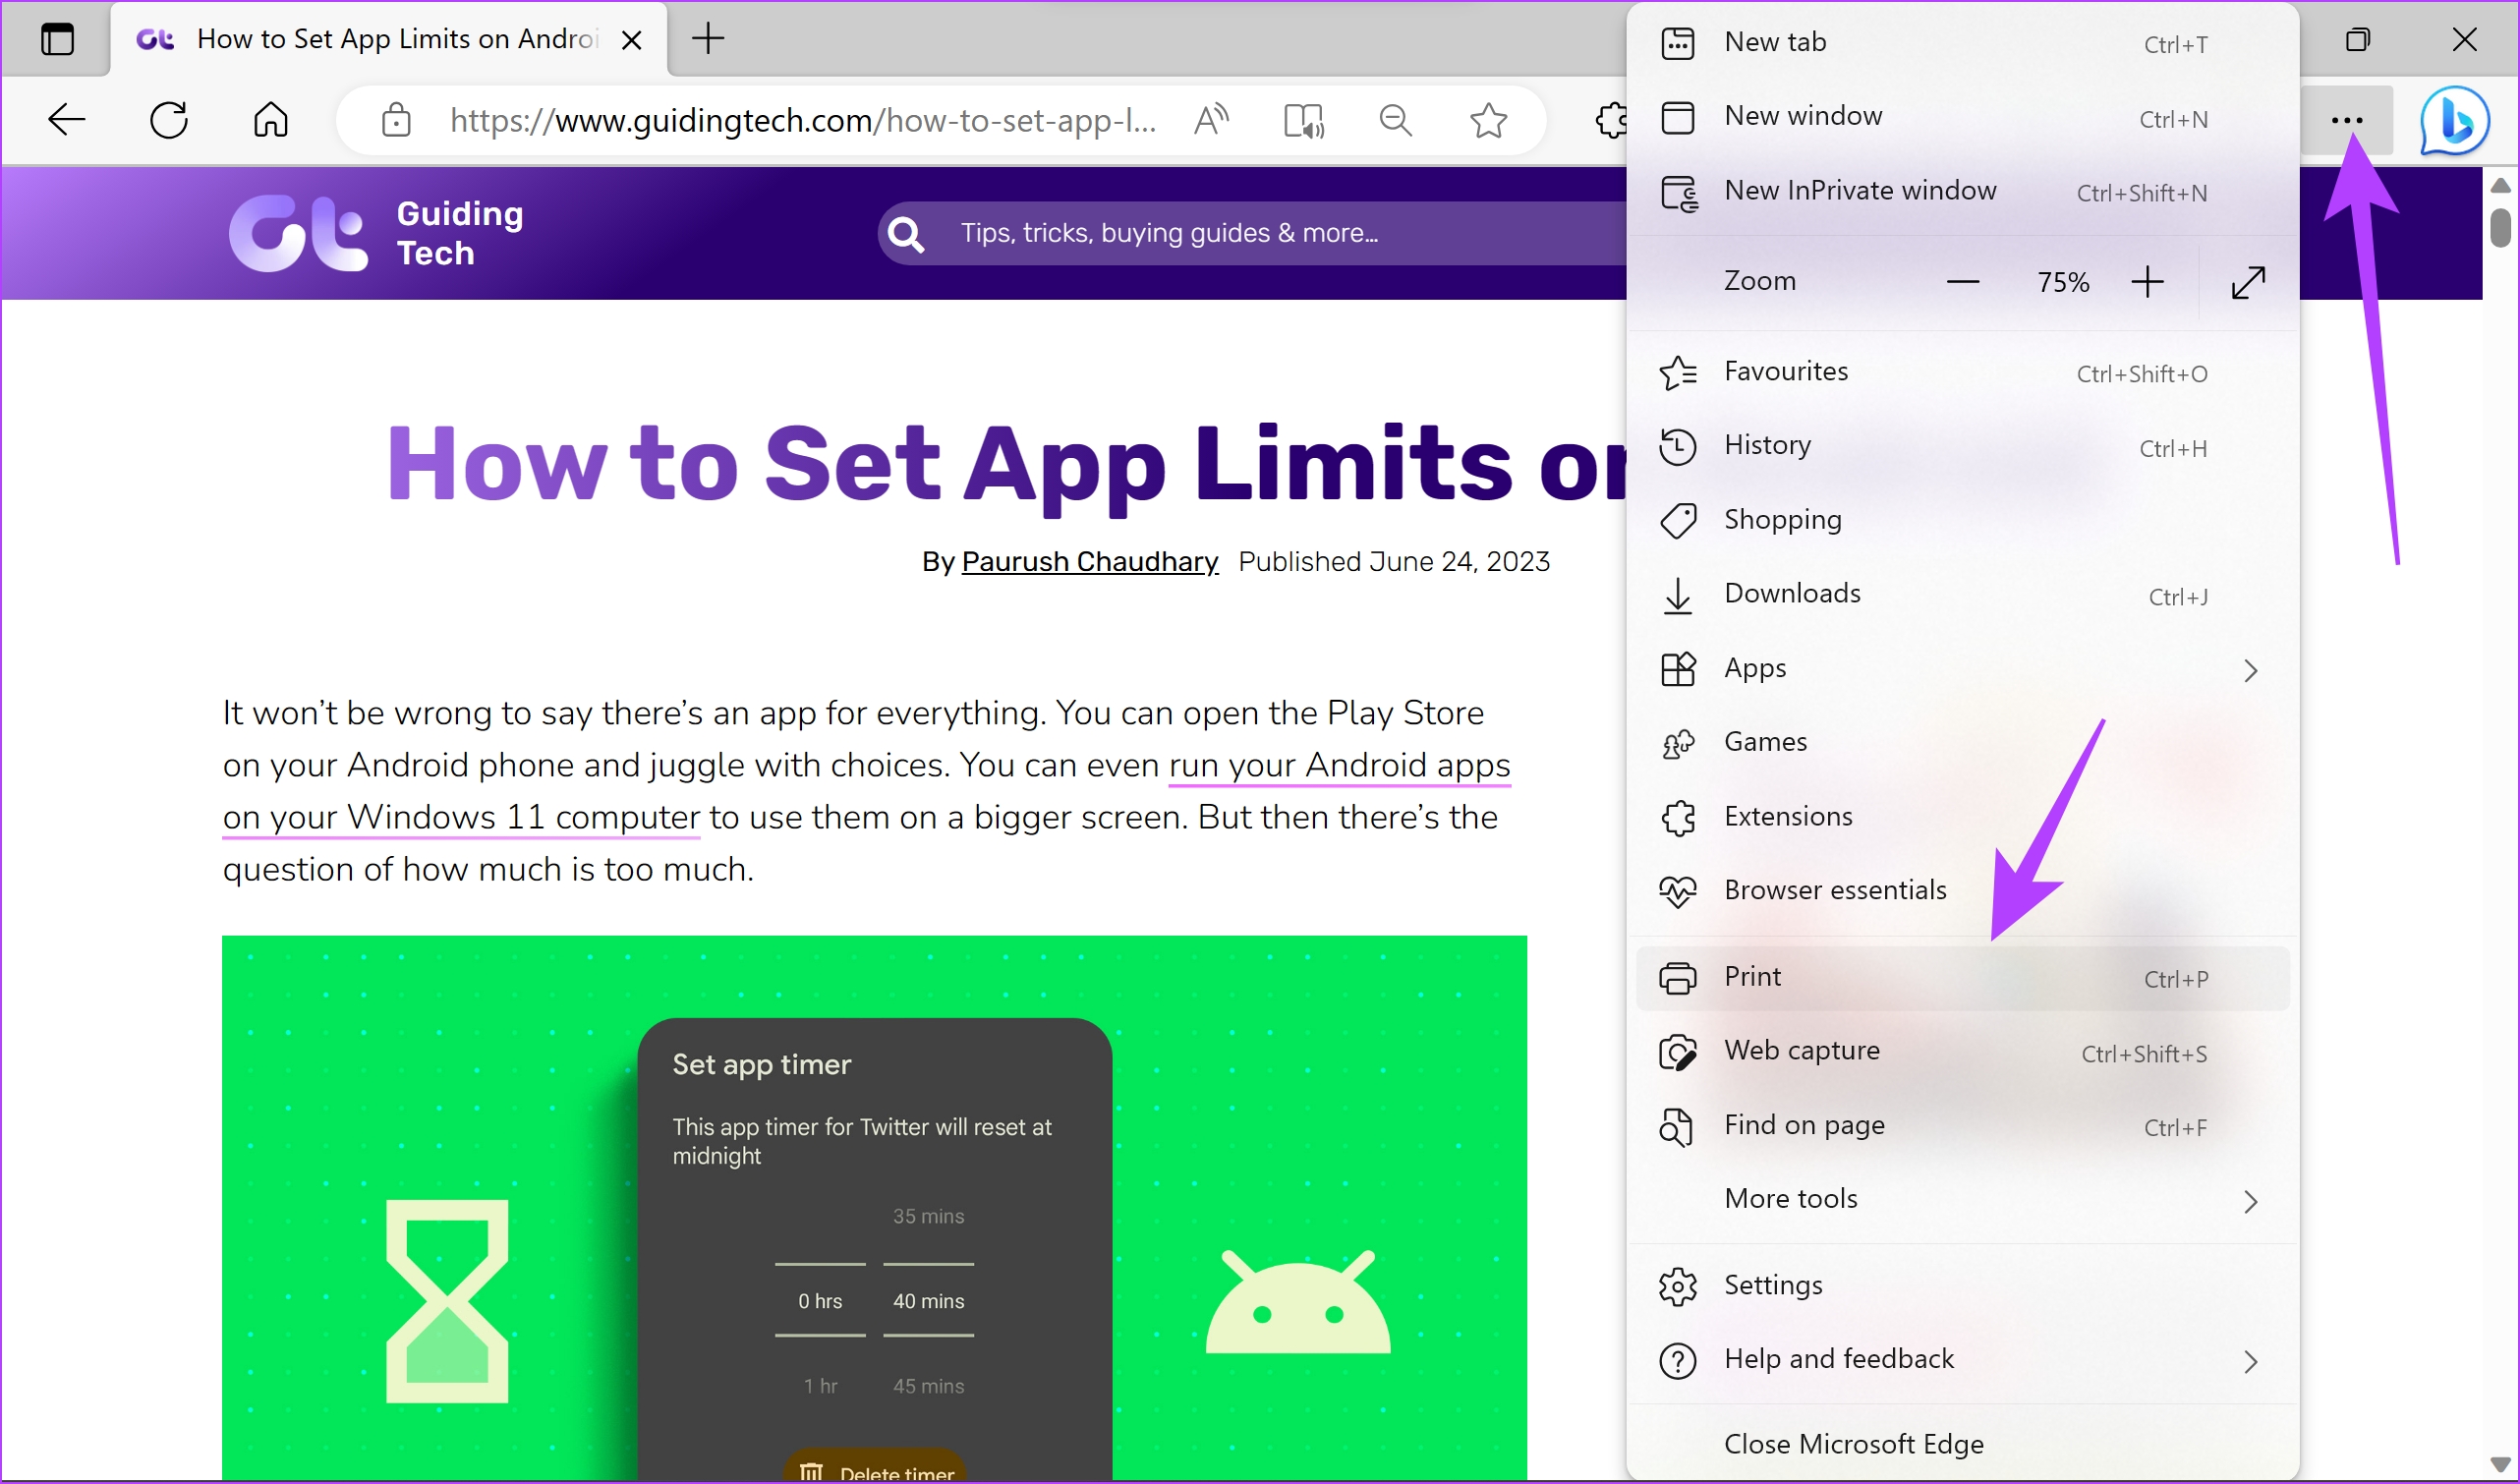Choose Print from the menu
Viewport: 2520px width, 1484px height.
(x=1962, y=978)
